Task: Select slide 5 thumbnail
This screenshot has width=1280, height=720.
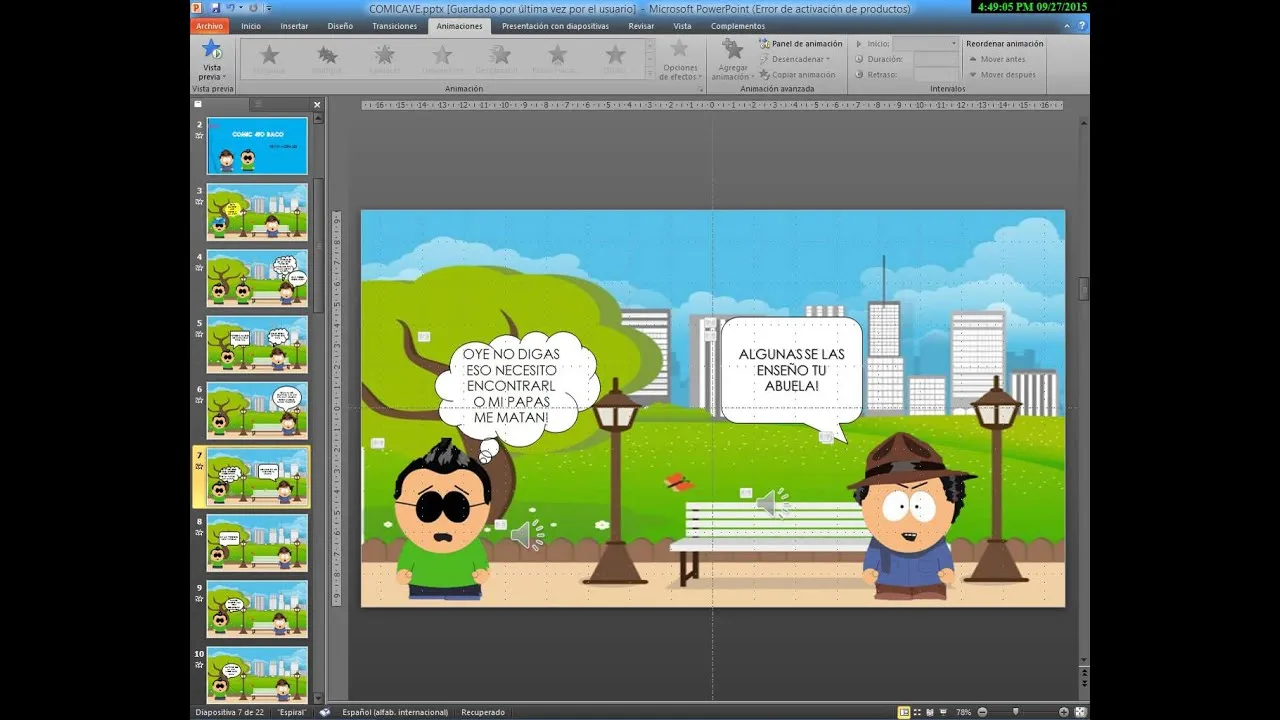Action: pyautogui.click(x=257, y=344)
